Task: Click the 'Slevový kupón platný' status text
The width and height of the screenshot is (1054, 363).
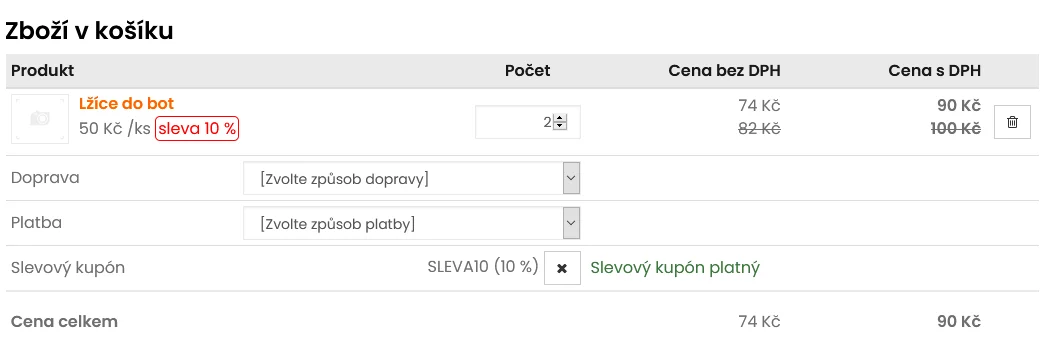Action: click(675, 268)
